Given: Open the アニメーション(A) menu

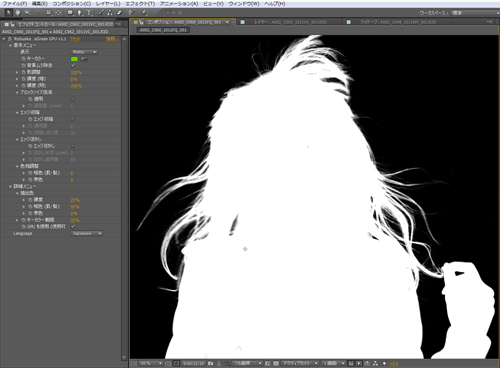Looking at the screenshot, I should pyautogui.click(x=179, y=4).
